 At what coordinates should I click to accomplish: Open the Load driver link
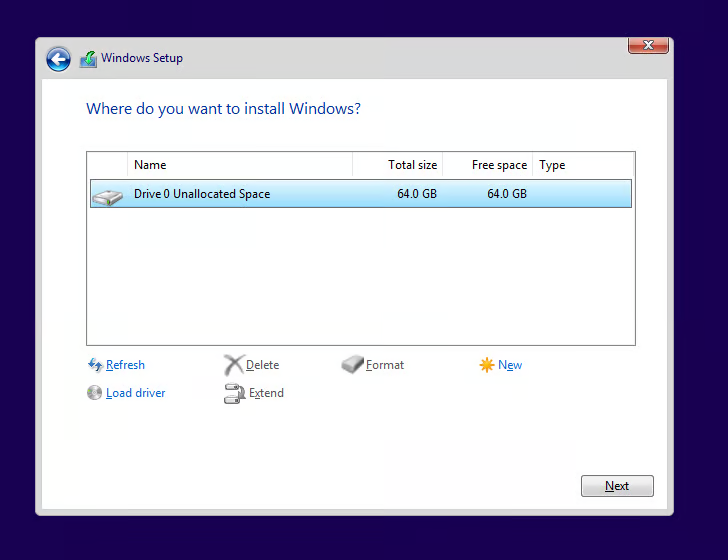(x=135, y=393)
